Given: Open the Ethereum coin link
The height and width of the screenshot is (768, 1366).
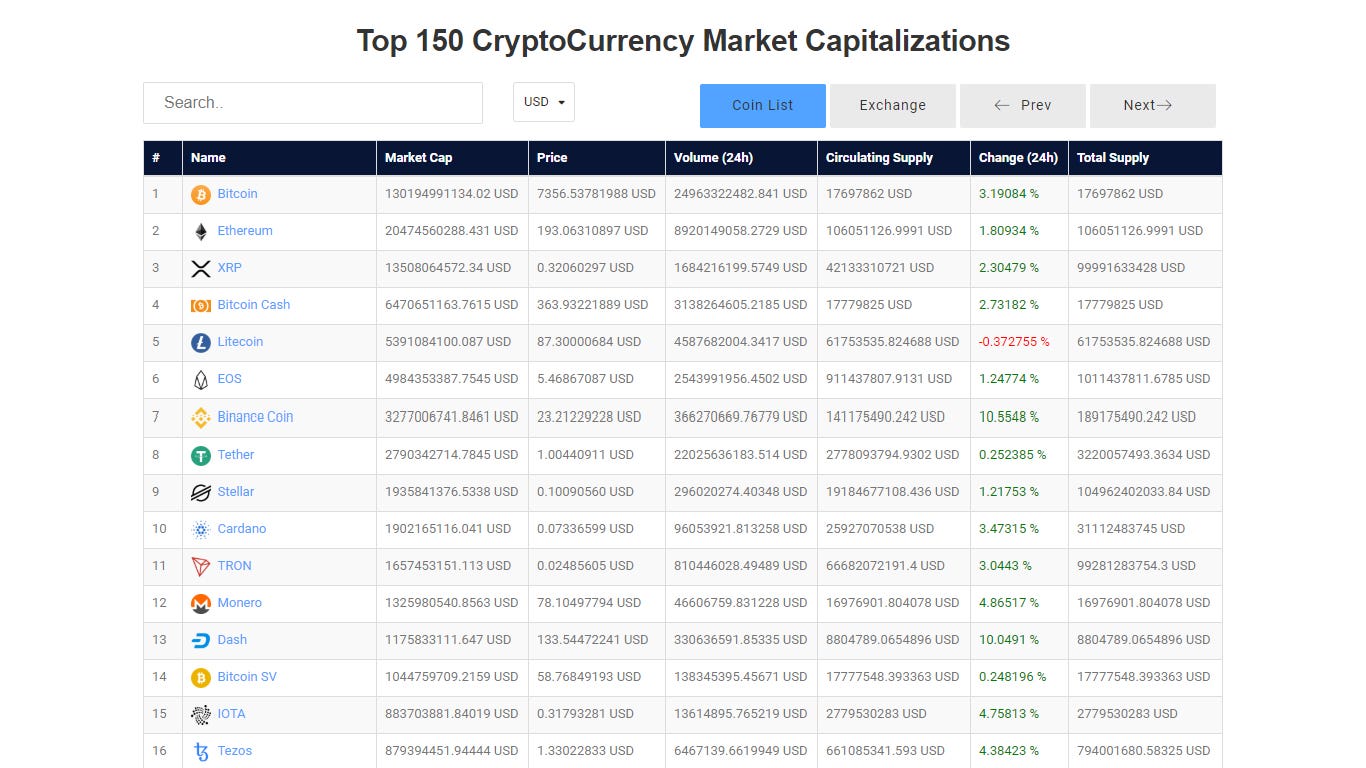Looking at the screenshot, I should click(x=245, y=231).
